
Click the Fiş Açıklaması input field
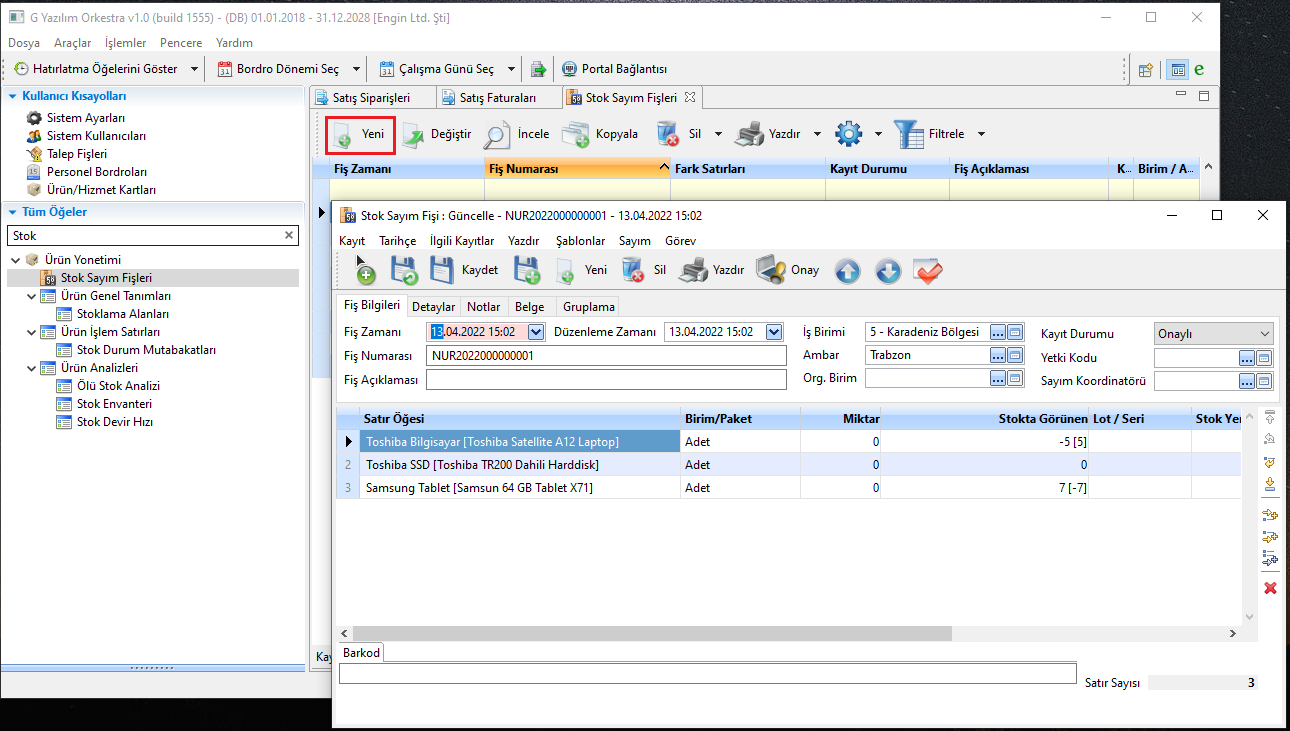click(x=606, y=380)
